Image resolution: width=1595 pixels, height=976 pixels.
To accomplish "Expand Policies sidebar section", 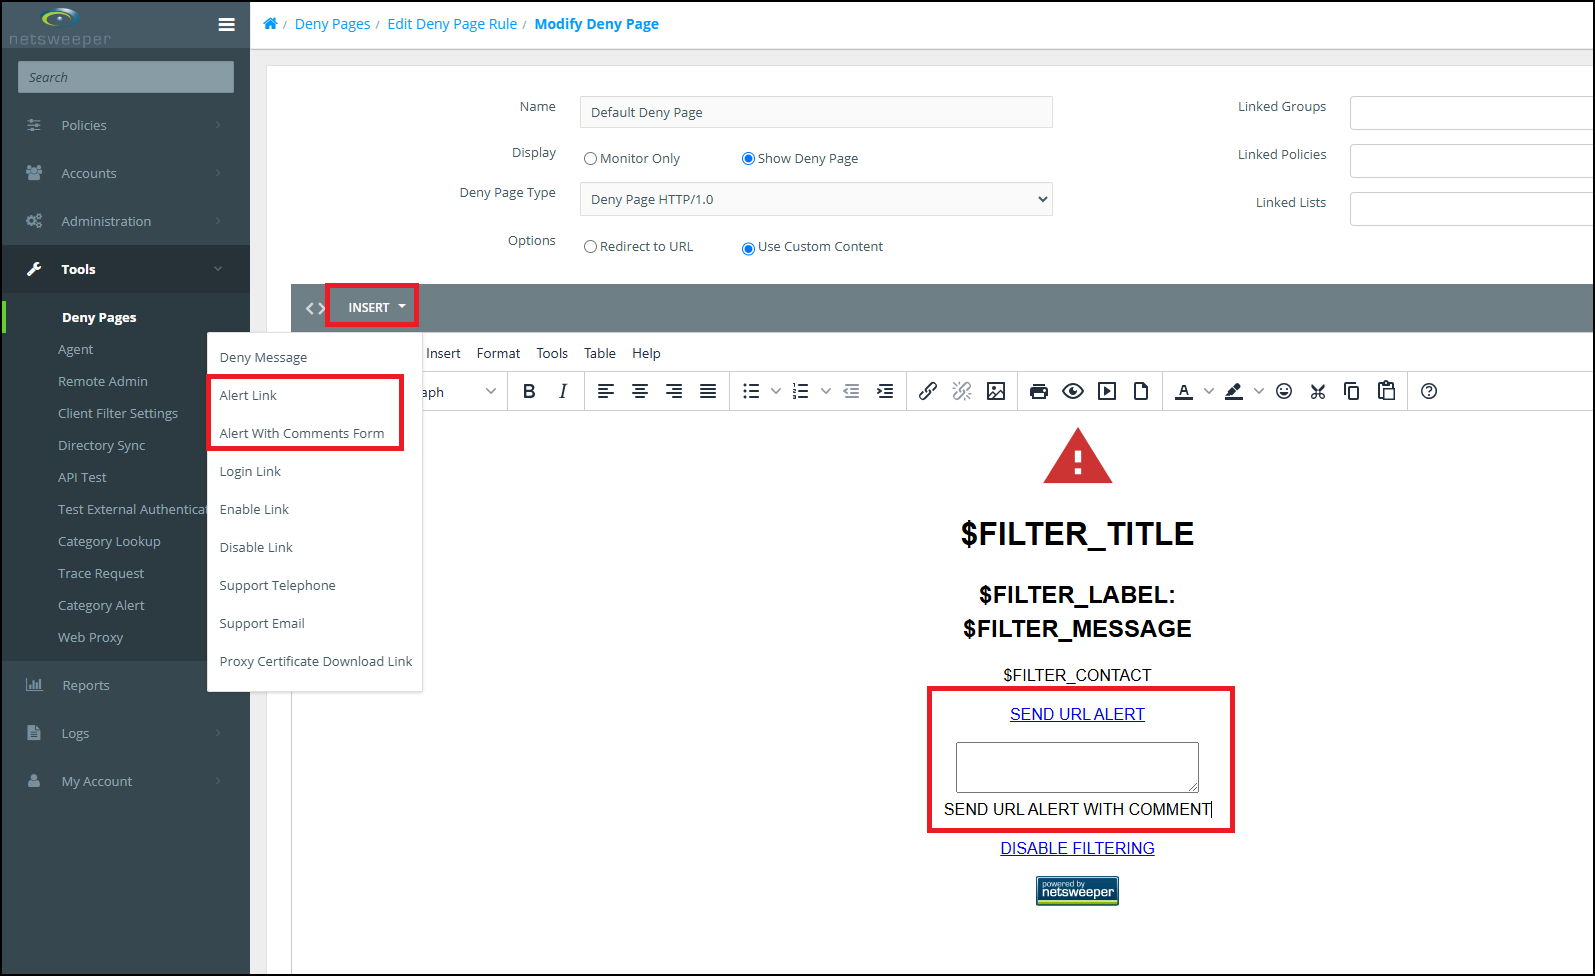I will pos(125,125).
